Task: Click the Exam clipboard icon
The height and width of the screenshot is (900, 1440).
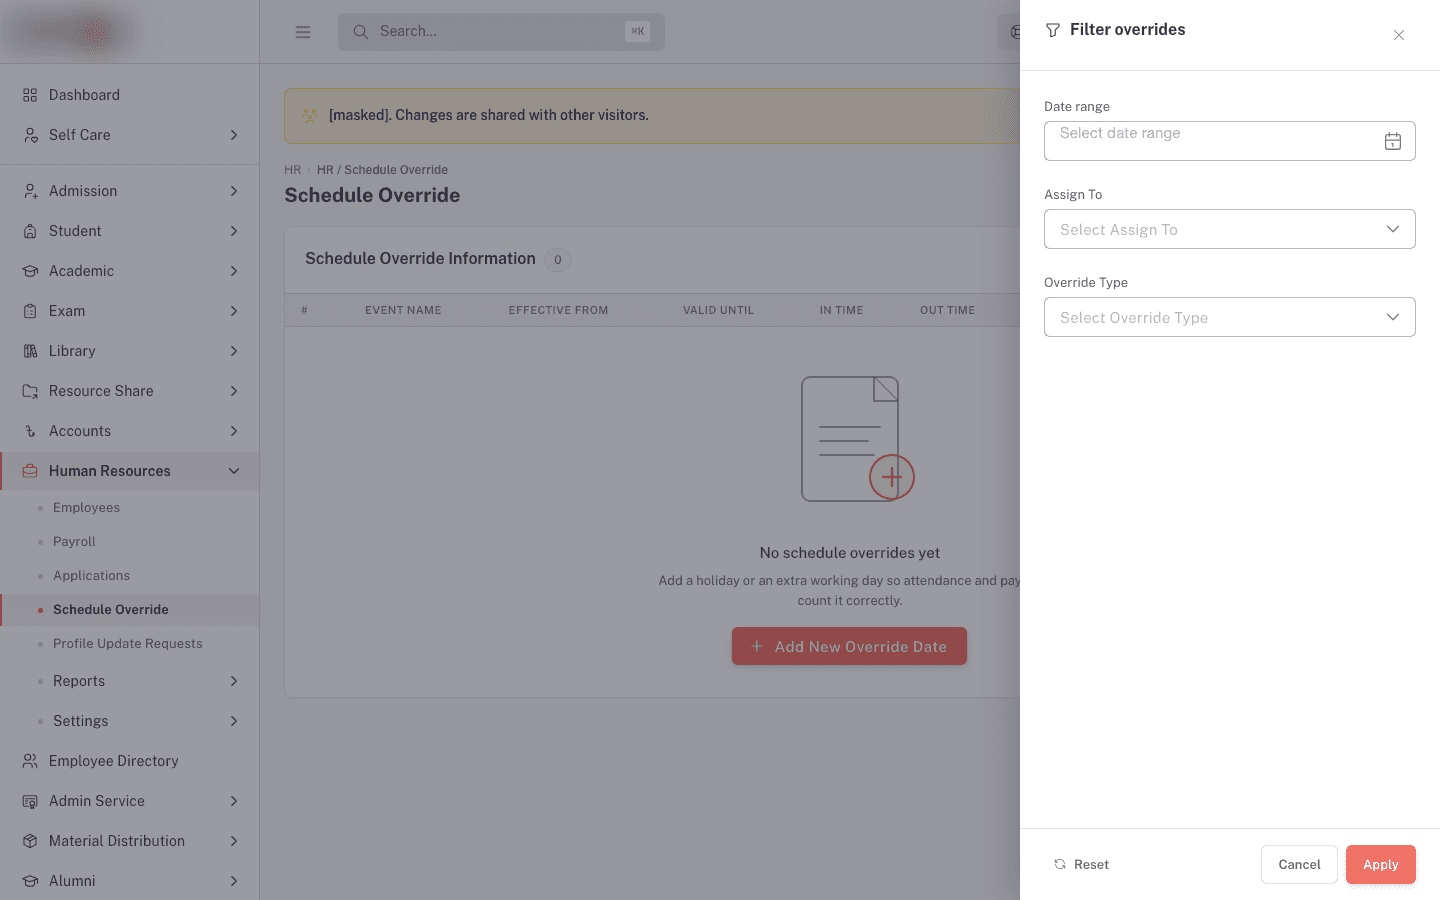Action: point(30,311)
